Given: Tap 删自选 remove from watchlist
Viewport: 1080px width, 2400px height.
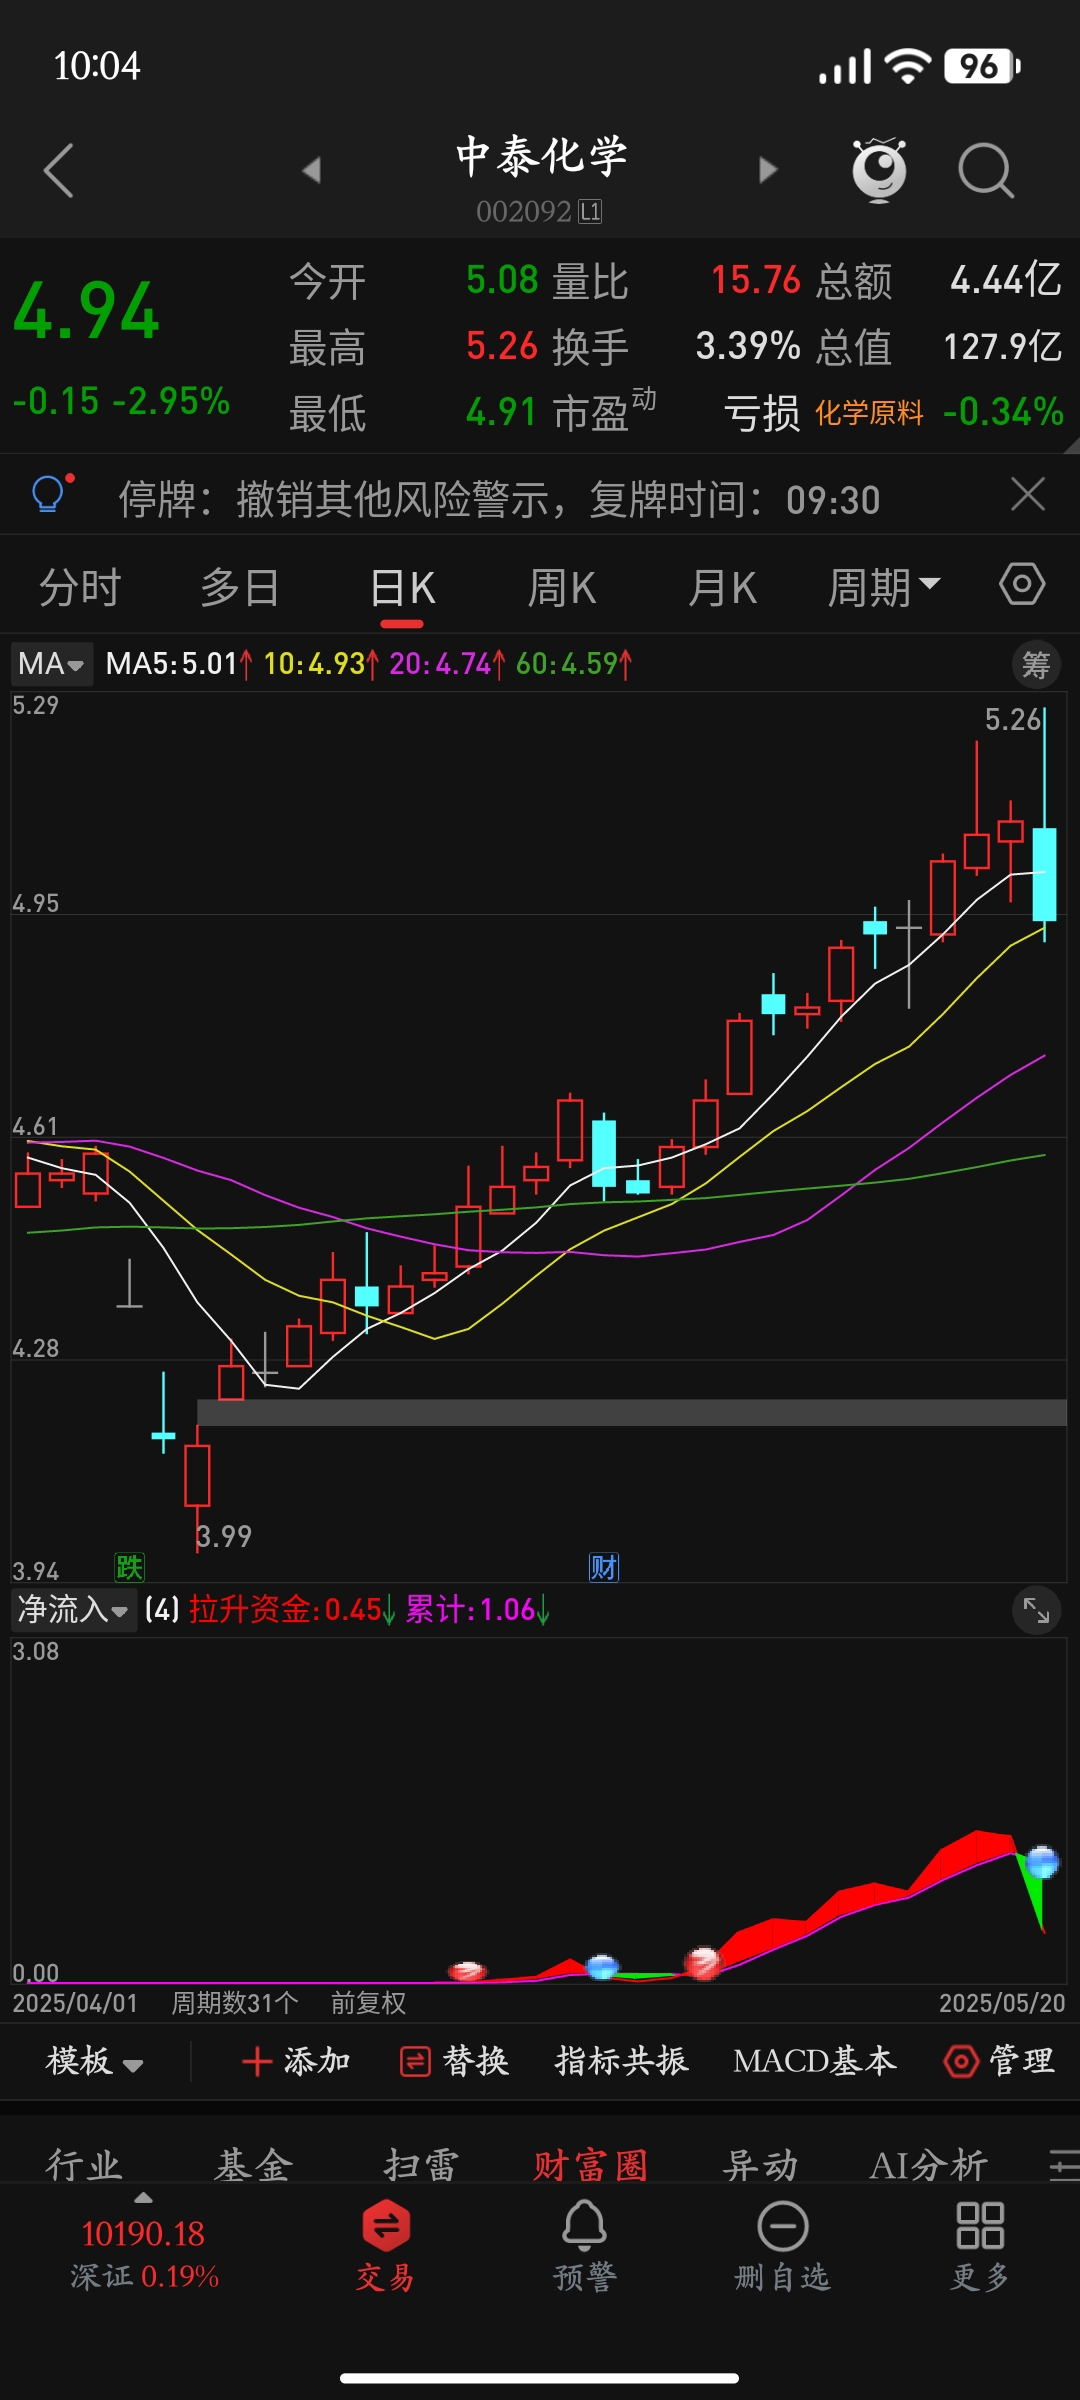Looking at the screenshot, I should 782,2246.
